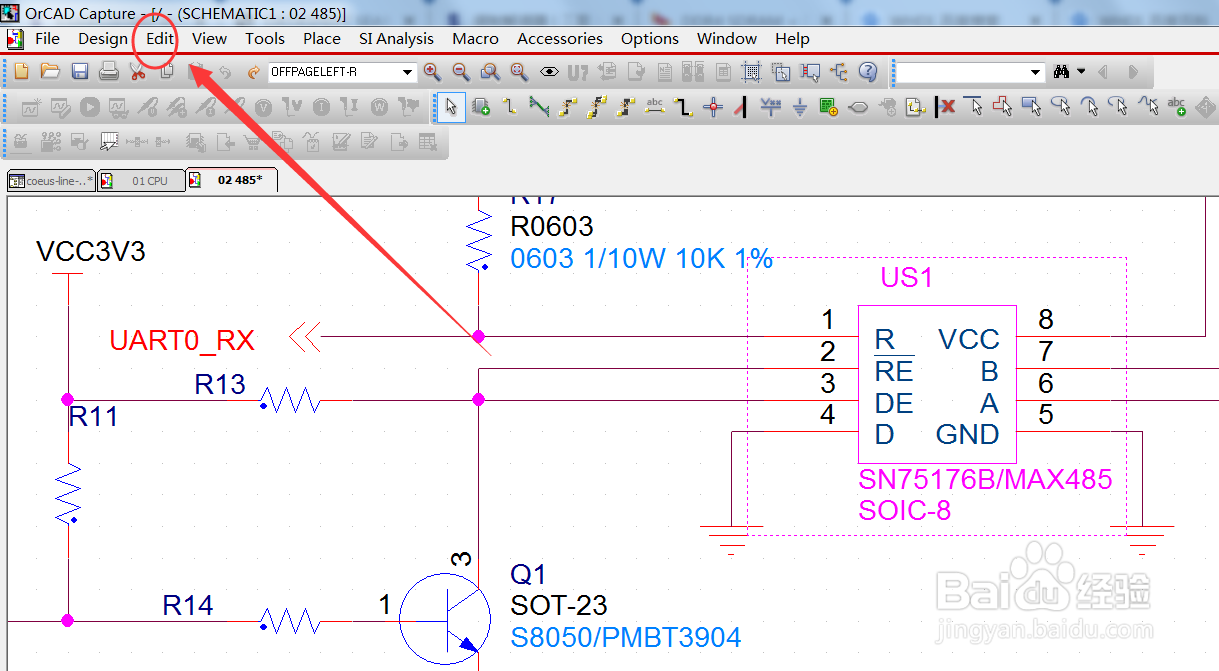Viewport: 1219px width, 671px height.
Task: Select the Place Net Alias abc tool
Action: point(655,106)
